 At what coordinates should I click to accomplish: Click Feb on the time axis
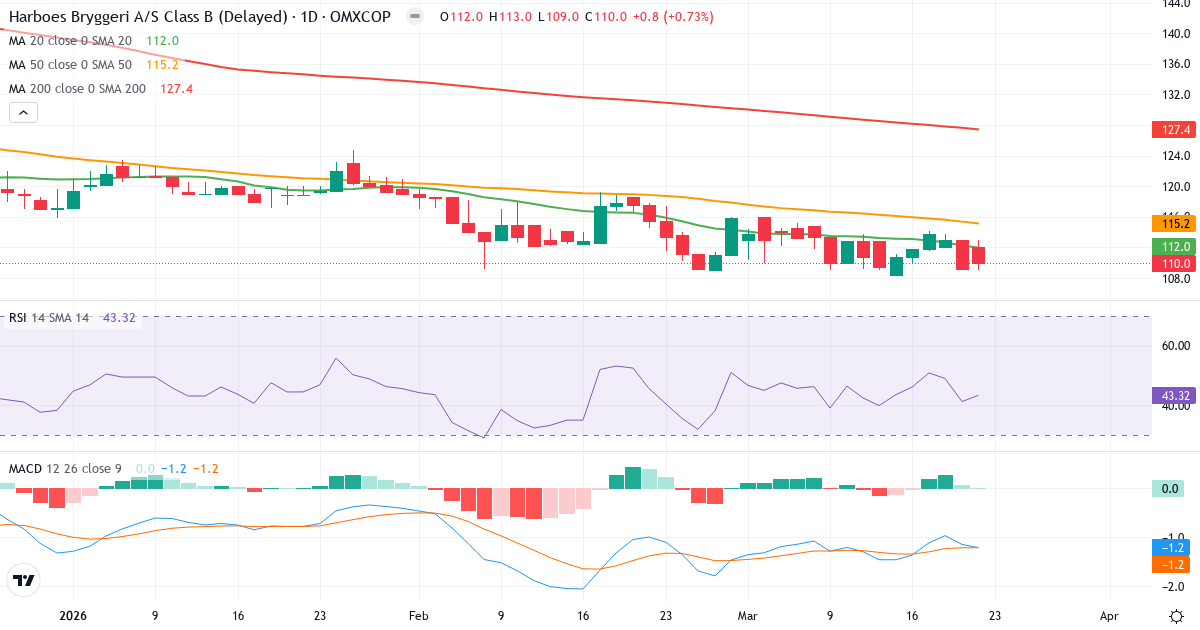[x=418, y=617]
